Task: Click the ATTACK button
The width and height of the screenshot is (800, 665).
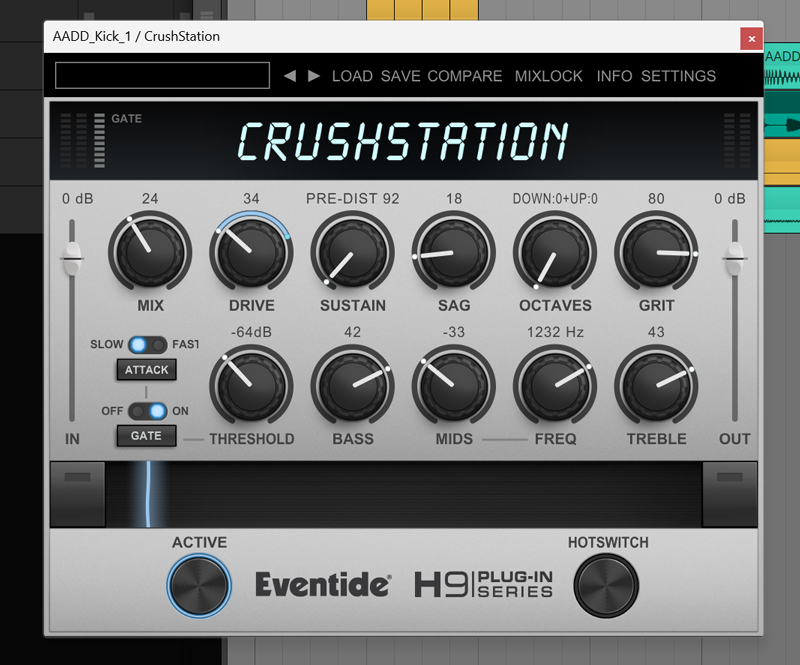Action: (x=146, y=370)
